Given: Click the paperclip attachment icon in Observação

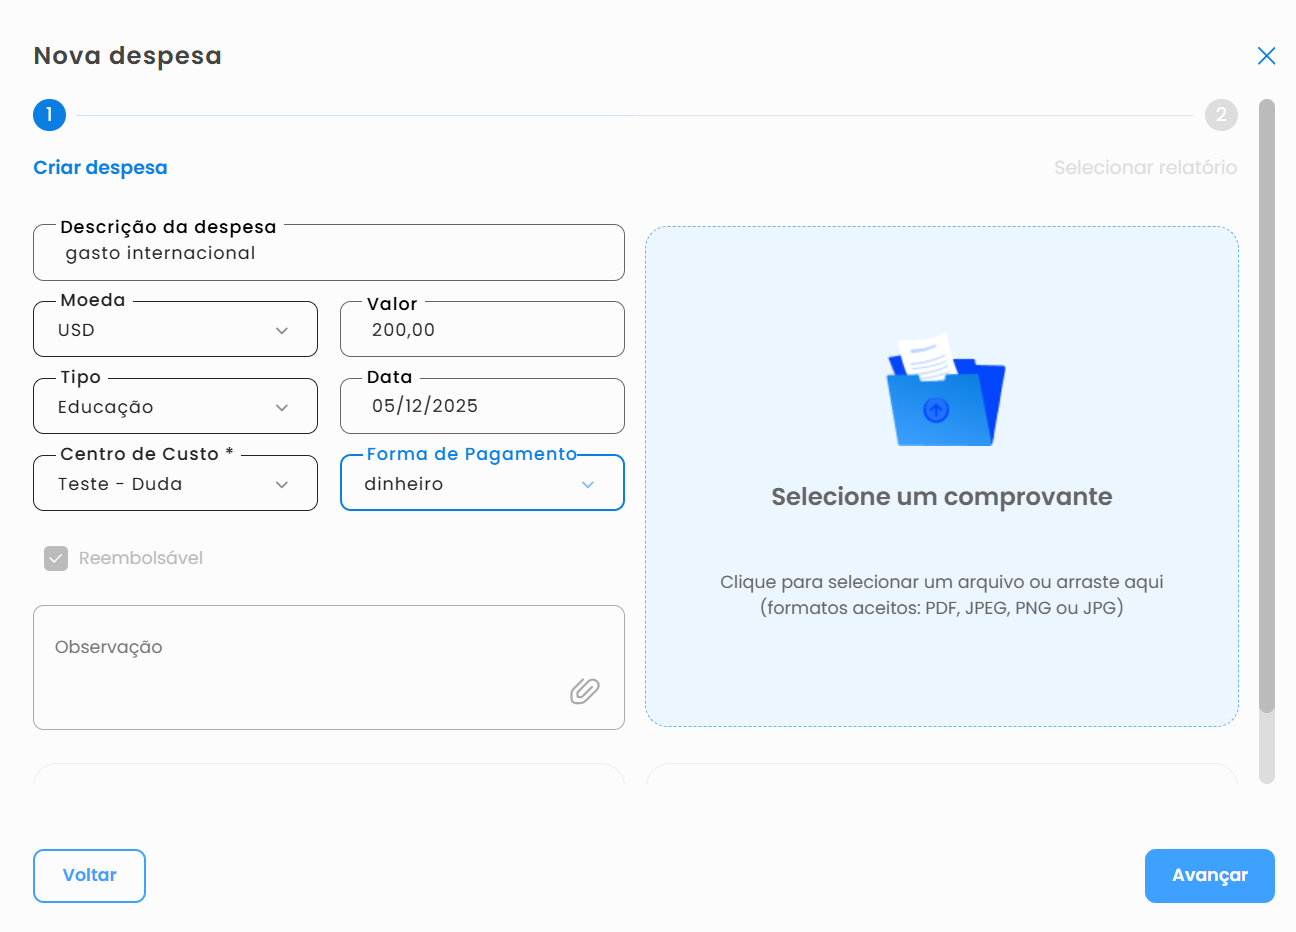Looking at the screenshot, I should (x=585, y=691).
